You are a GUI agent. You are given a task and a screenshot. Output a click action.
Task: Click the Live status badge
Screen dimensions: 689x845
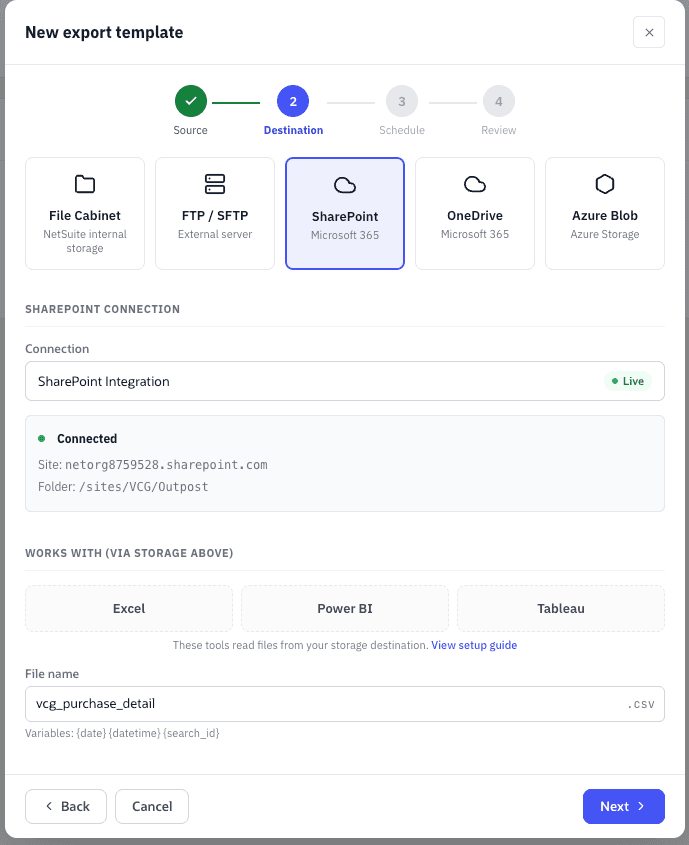tap(628, 381)
